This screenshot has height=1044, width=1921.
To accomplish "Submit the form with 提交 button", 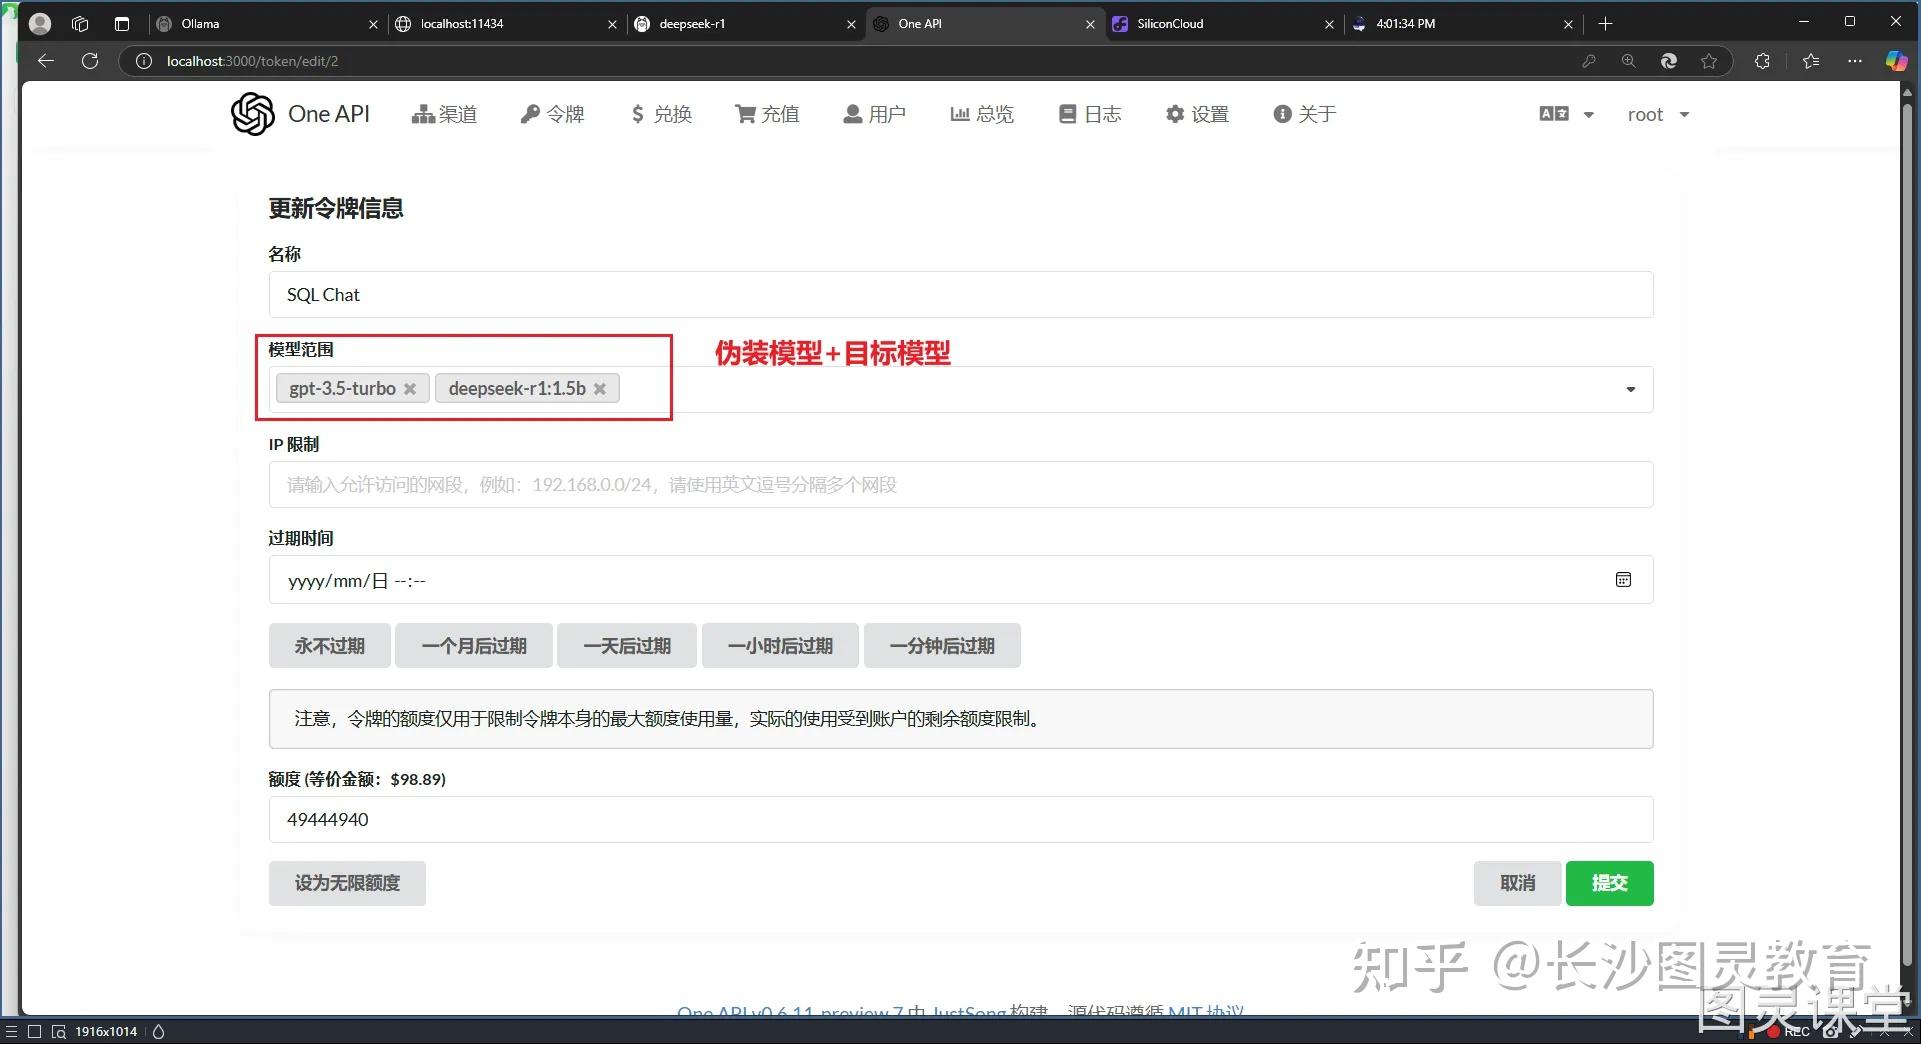I will pyautogui.click(x=1608, y=883).
